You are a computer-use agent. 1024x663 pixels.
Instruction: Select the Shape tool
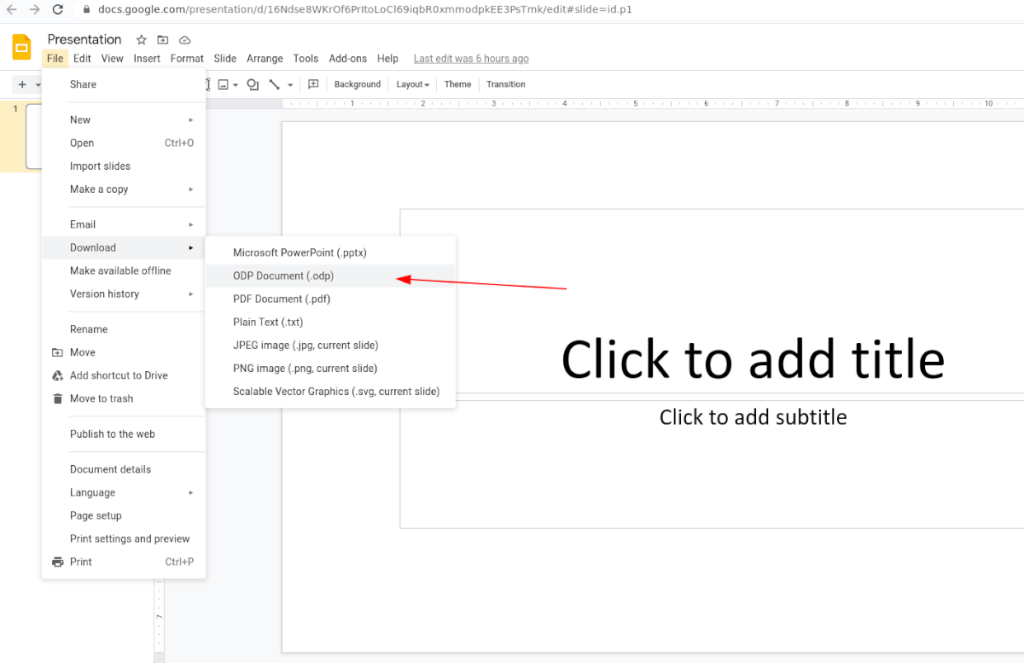coord(252,84)
